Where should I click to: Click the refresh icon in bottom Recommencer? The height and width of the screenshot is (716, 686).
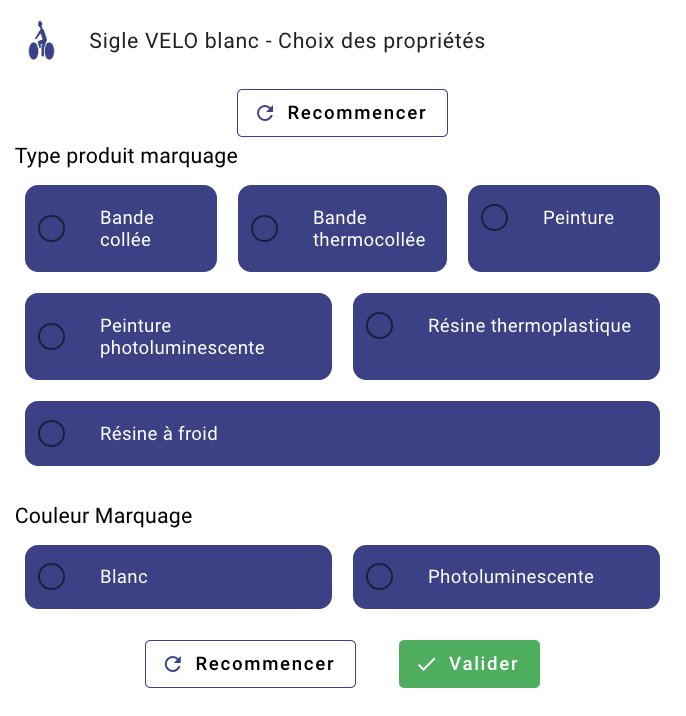[x=173, y=664]
